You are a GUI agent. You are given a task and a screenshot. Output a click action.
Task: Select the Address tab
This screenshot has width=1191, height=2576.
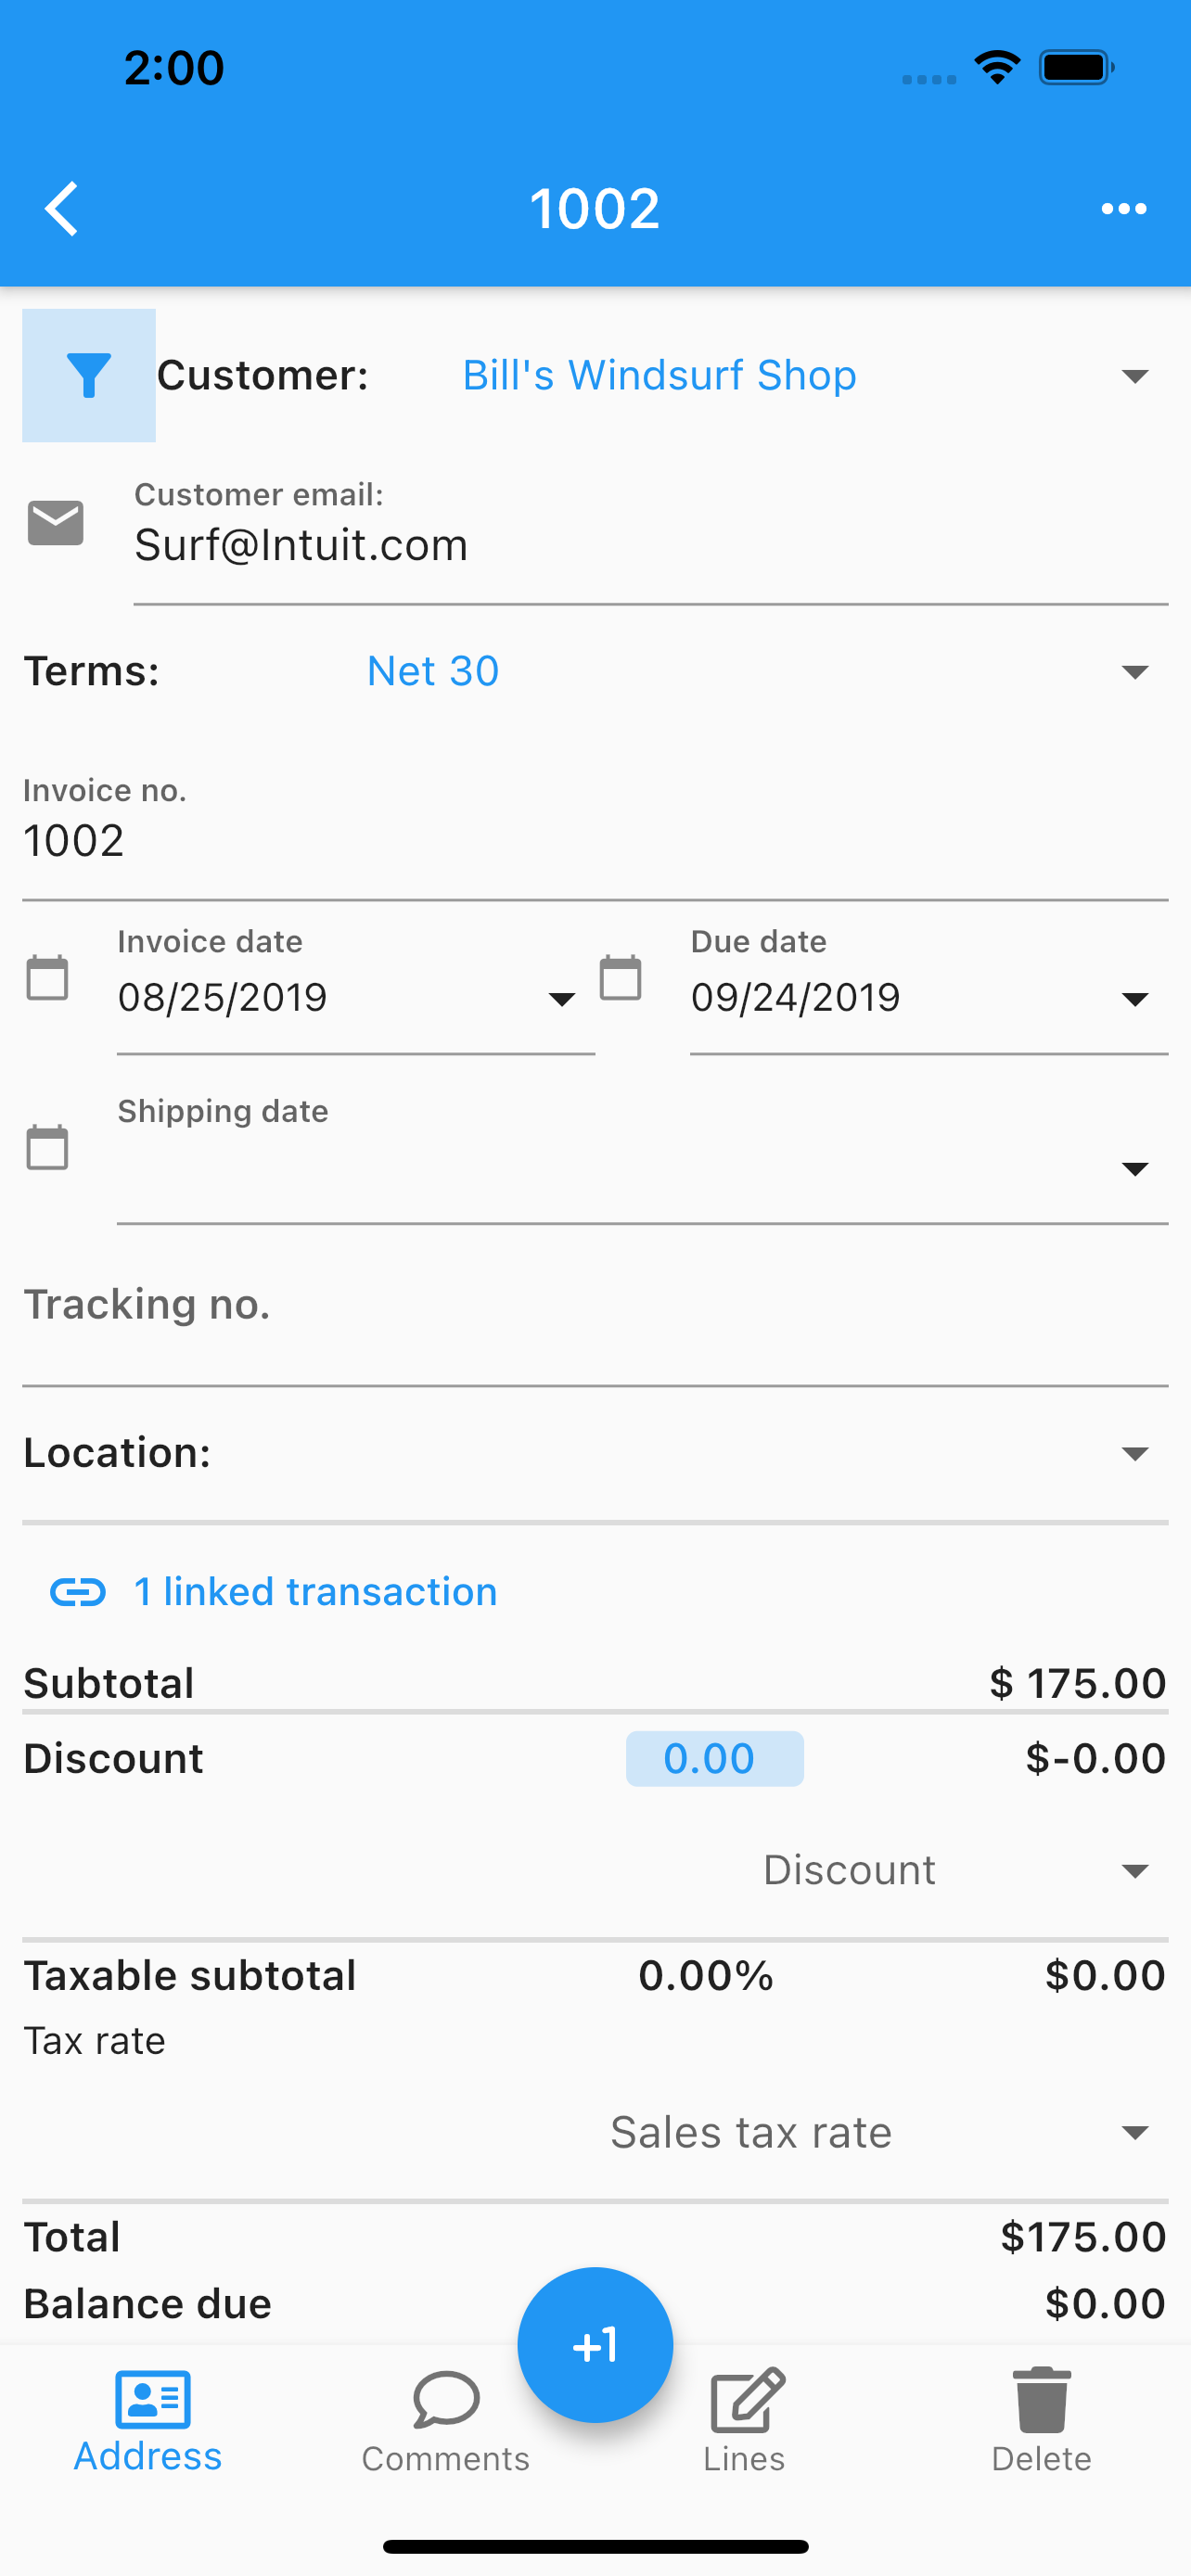pyautogui.click(x=148, y=2420)
